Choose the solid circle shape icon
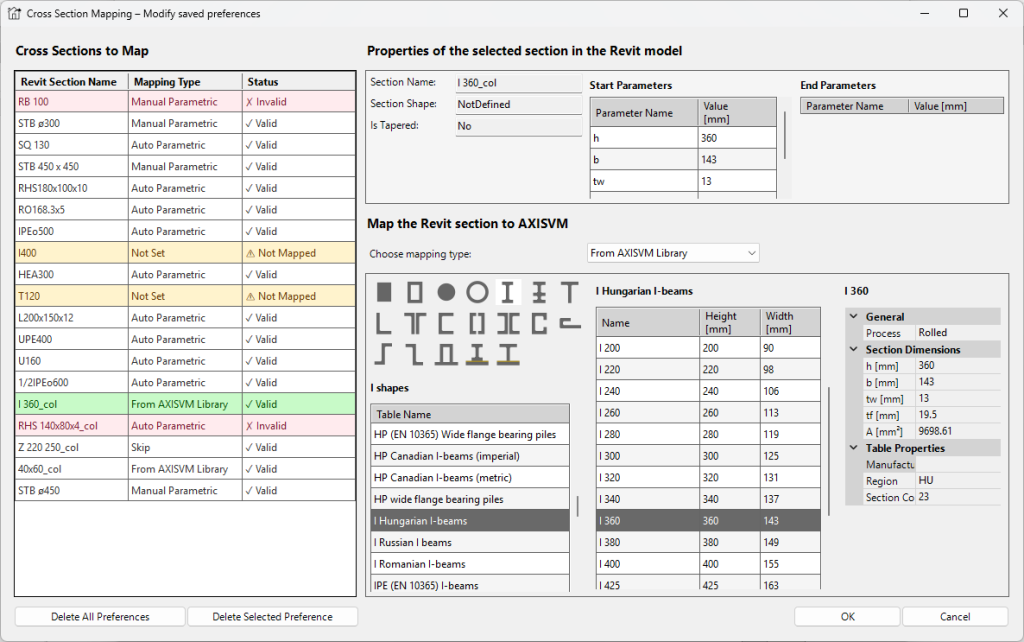 click(446, 292)
